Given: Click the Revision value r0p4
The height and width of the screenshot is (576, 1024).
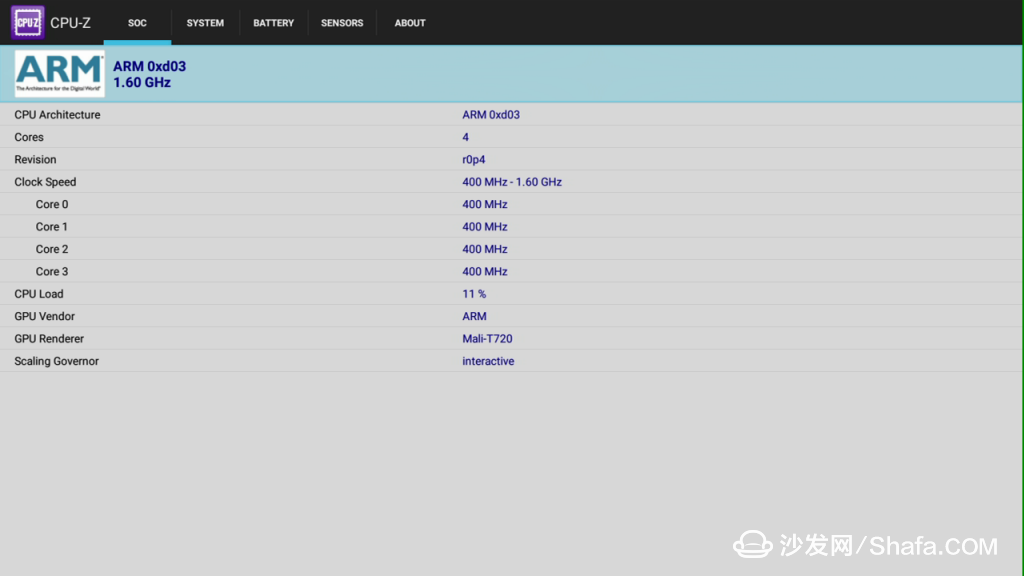Looking at the screenshot, I should pos(473,159).
